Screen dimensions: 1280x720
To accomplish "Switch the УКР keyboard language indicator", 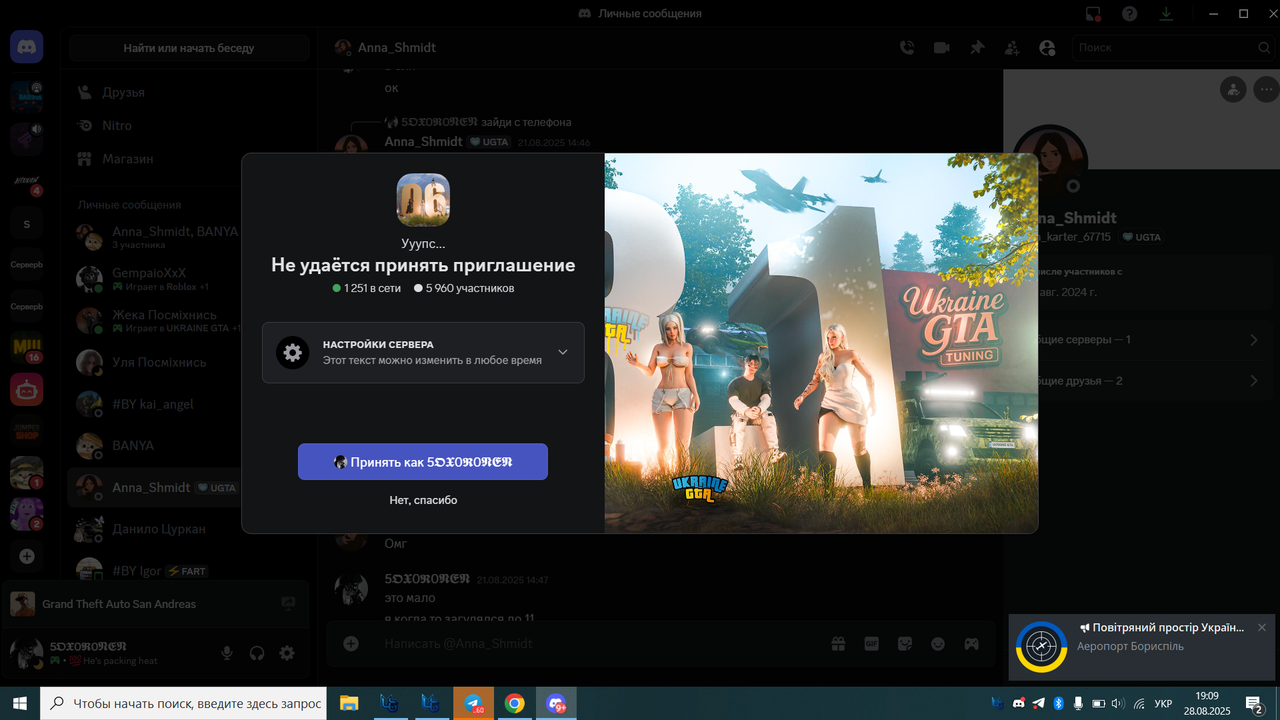I will point(1163,704).
